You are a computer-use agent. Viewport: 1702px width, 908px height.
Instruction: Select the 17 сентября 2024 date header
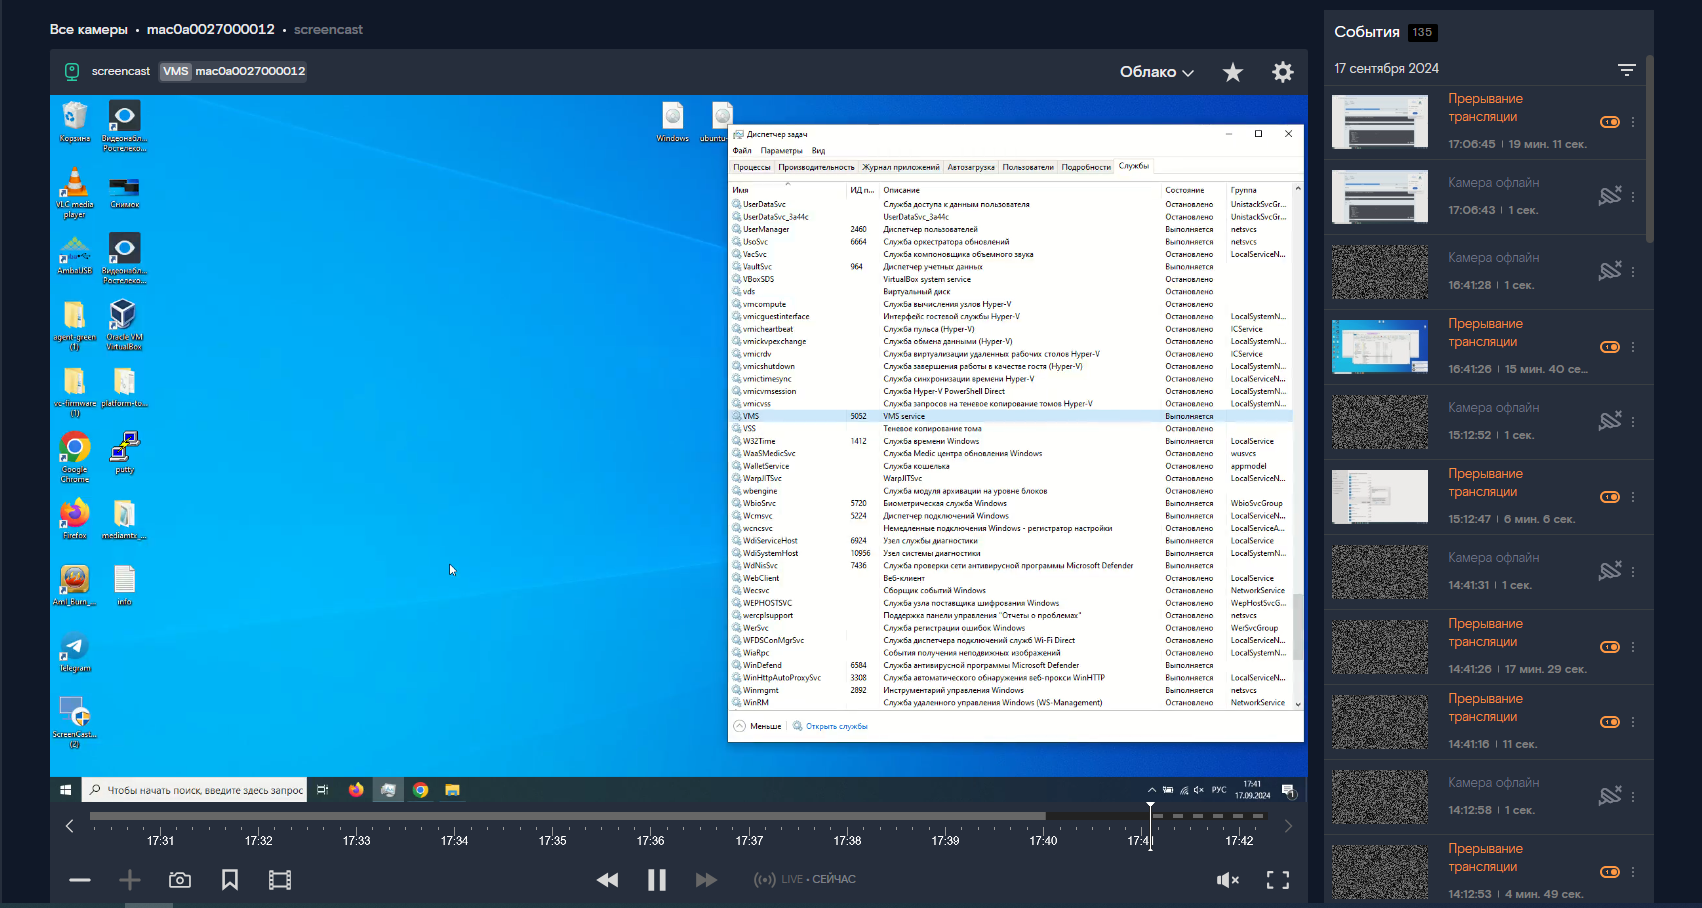1386,69
